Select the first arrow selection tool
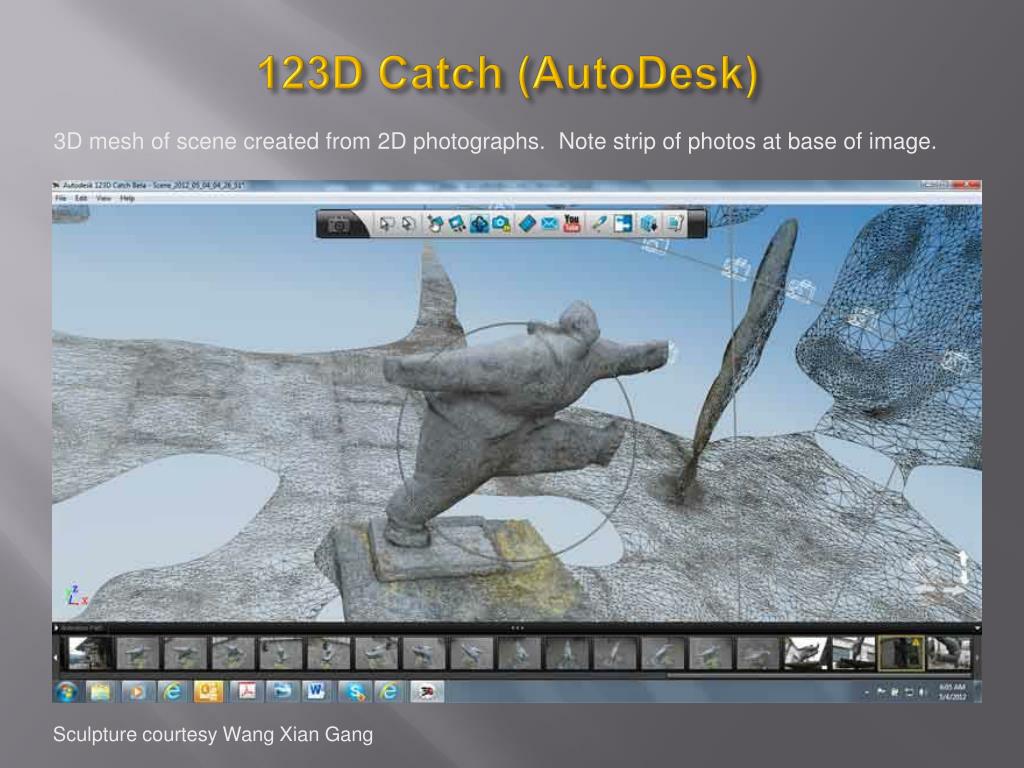1024x768 pixels. coord(386,225)
